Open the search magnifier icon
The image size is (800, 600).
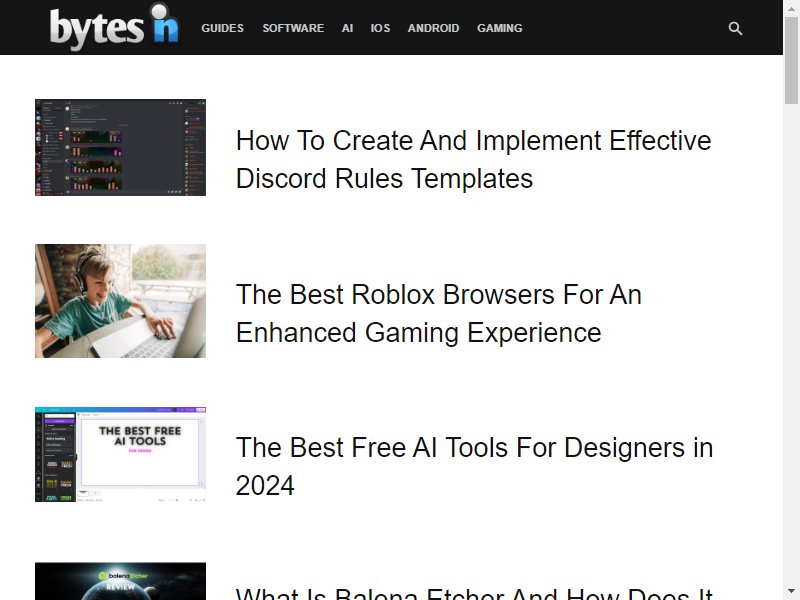[x=735, y=29]
